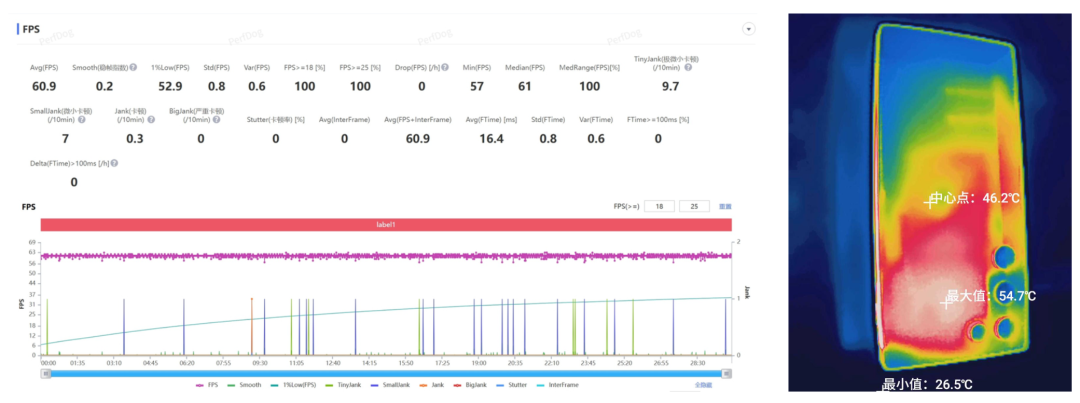Image resolution: width=1080 pixels, height=403 pixels.
Task: Open help icon next to Smooth metric
Action: point(134,68)
